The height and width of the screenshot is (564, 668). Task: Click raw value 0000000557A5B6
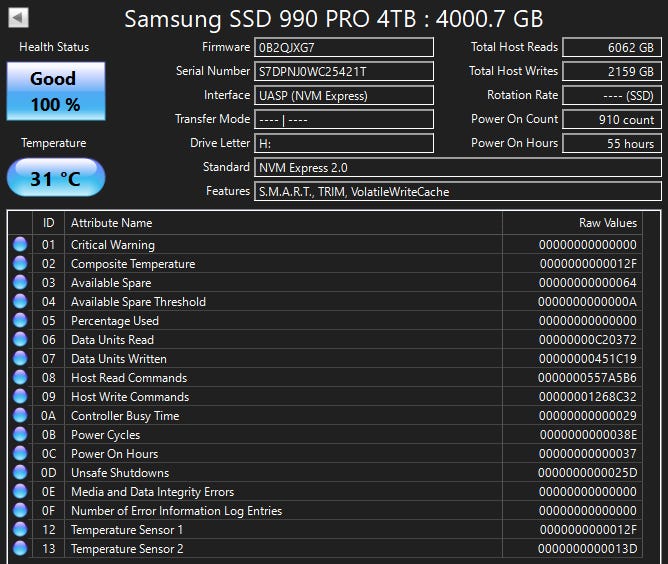587,377
